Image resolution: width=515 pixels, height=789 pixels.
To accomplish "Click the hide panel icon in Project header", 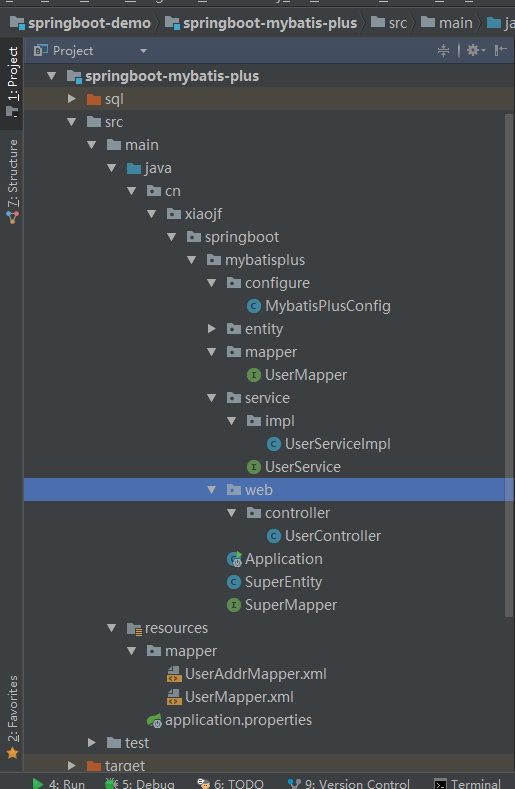I will point(500,50).
